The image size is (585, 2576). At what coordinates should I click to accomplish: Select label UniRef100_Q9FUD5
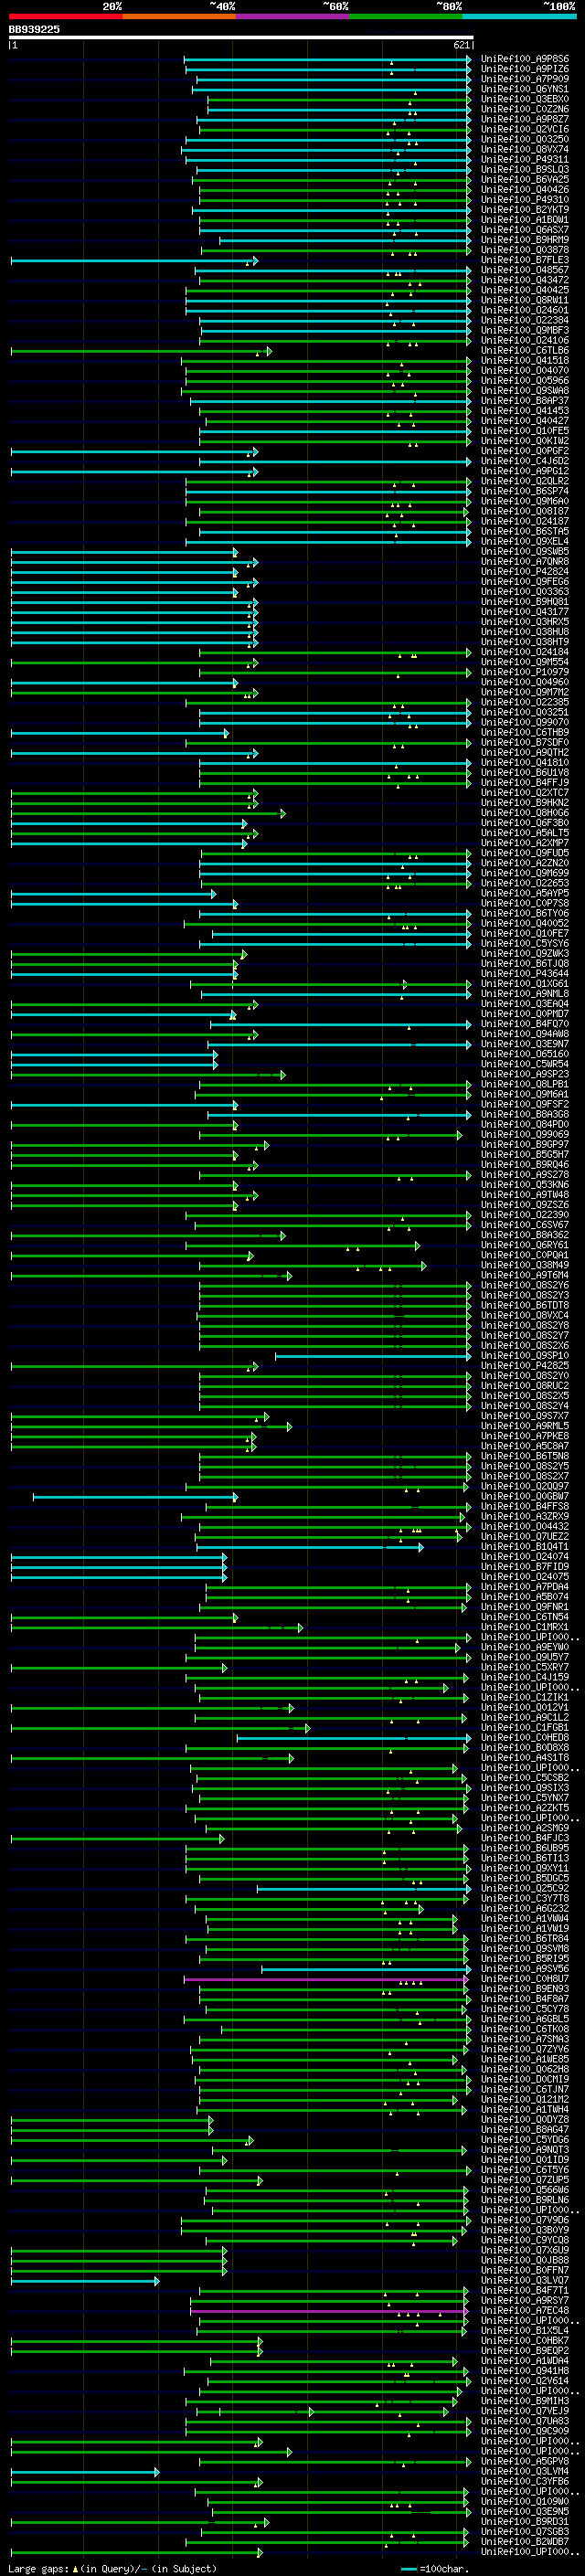525,853
